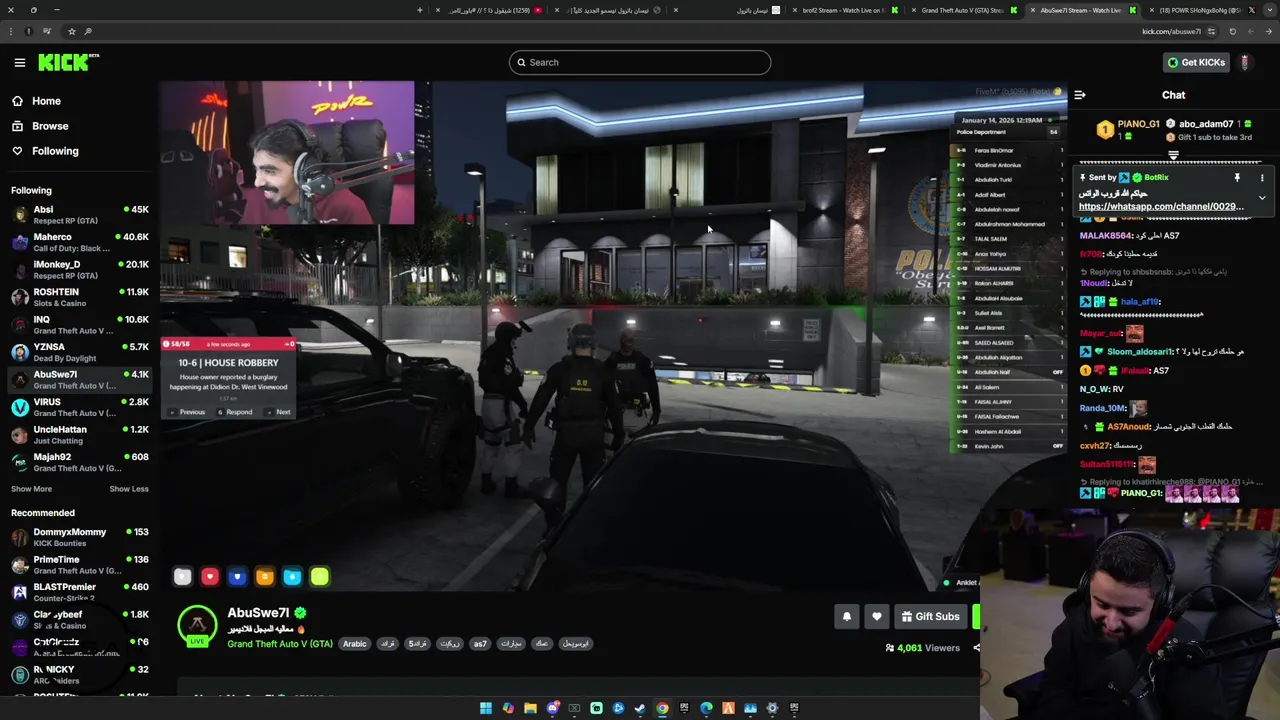The image size is (1280, 720).
Task: Open Windows Start button in taskbar
Action: (x=486, y=708)
